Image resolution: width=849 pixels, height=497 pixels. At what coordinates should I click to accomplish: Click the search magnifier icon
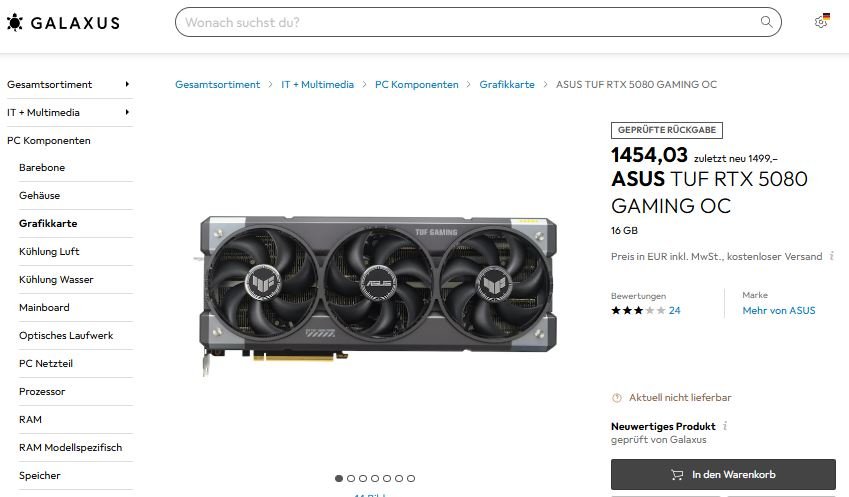click(x=766, y=22)
